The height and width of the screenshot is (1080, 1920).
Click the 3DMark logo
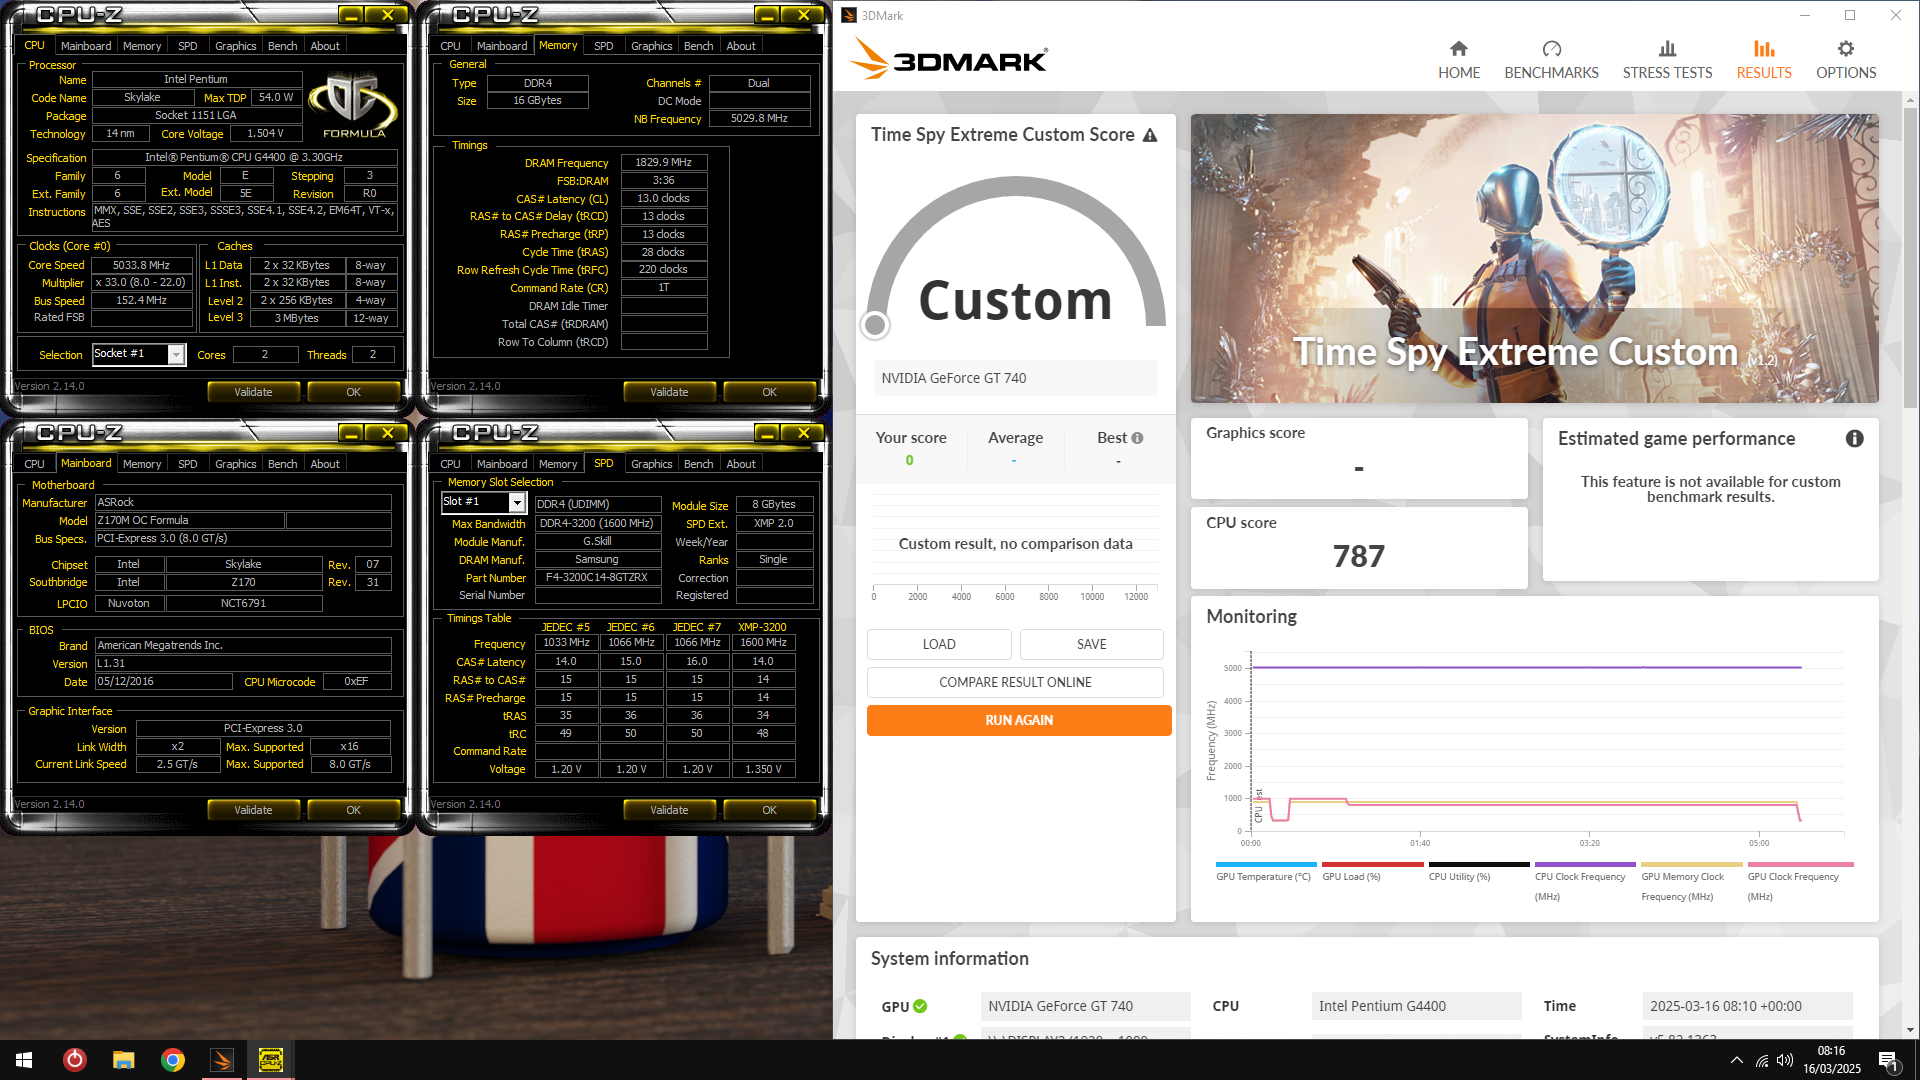(948, 60)
